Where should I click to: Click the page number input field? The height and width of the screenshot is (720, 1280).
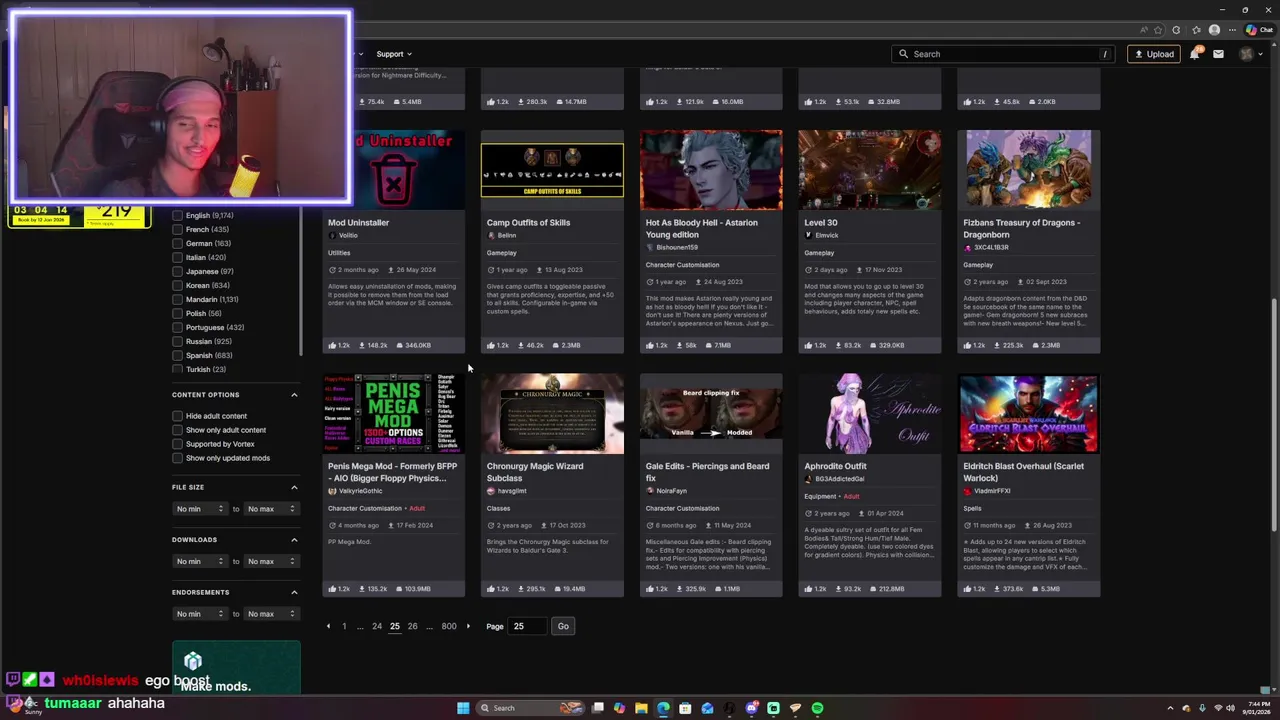(x=528, y=626)
